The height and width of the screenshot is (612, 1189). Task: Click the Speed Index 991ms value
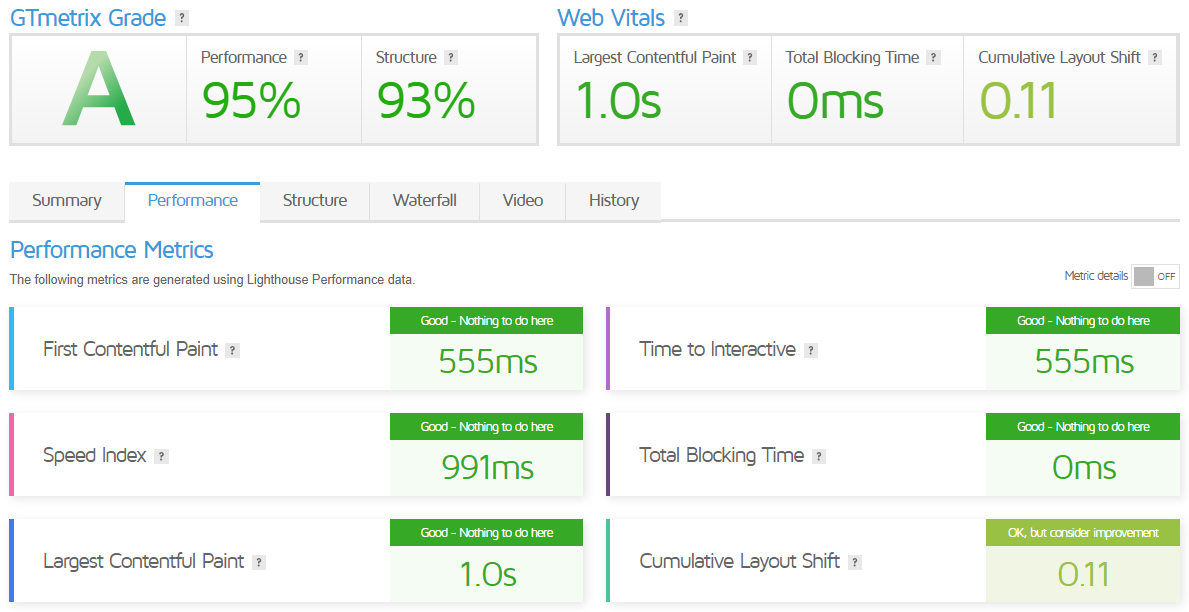pos(488,468)
